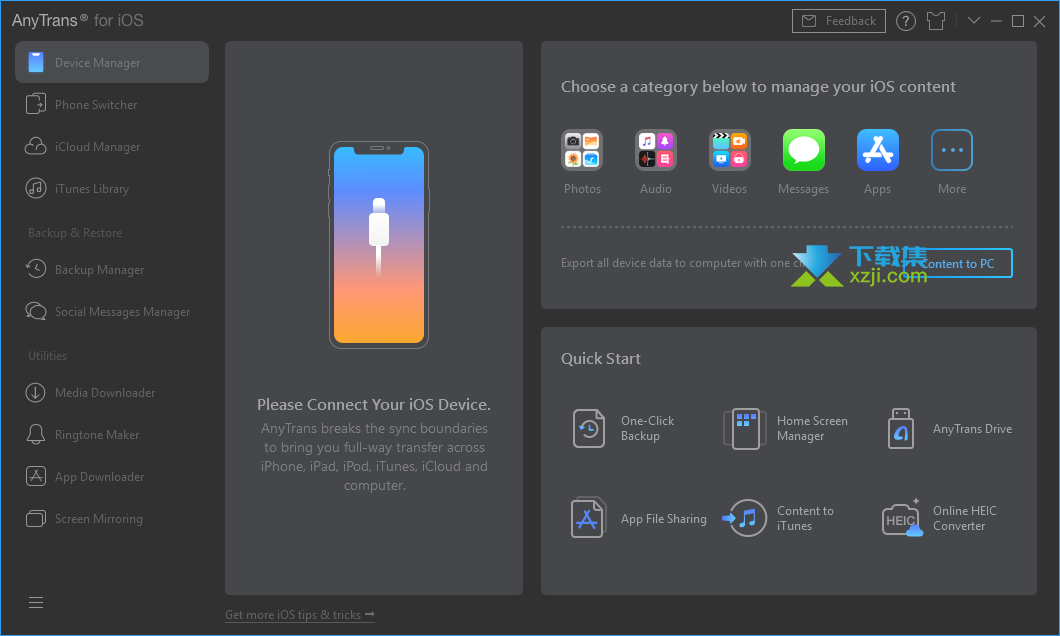Launch AnyTrans Drive
The height and width of the screenshot is (636, 1060).
click(949, 429)
